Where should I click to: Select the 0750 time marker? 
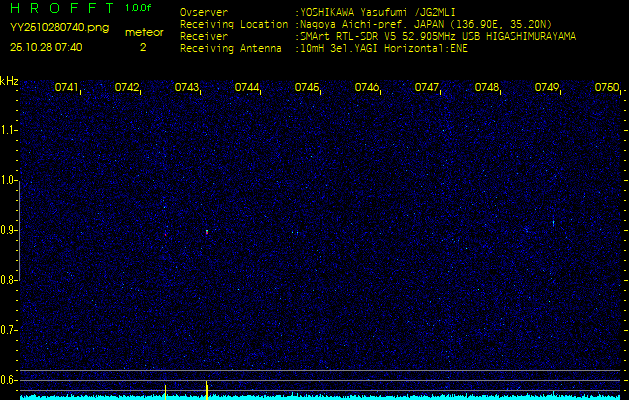click(607, 88)
